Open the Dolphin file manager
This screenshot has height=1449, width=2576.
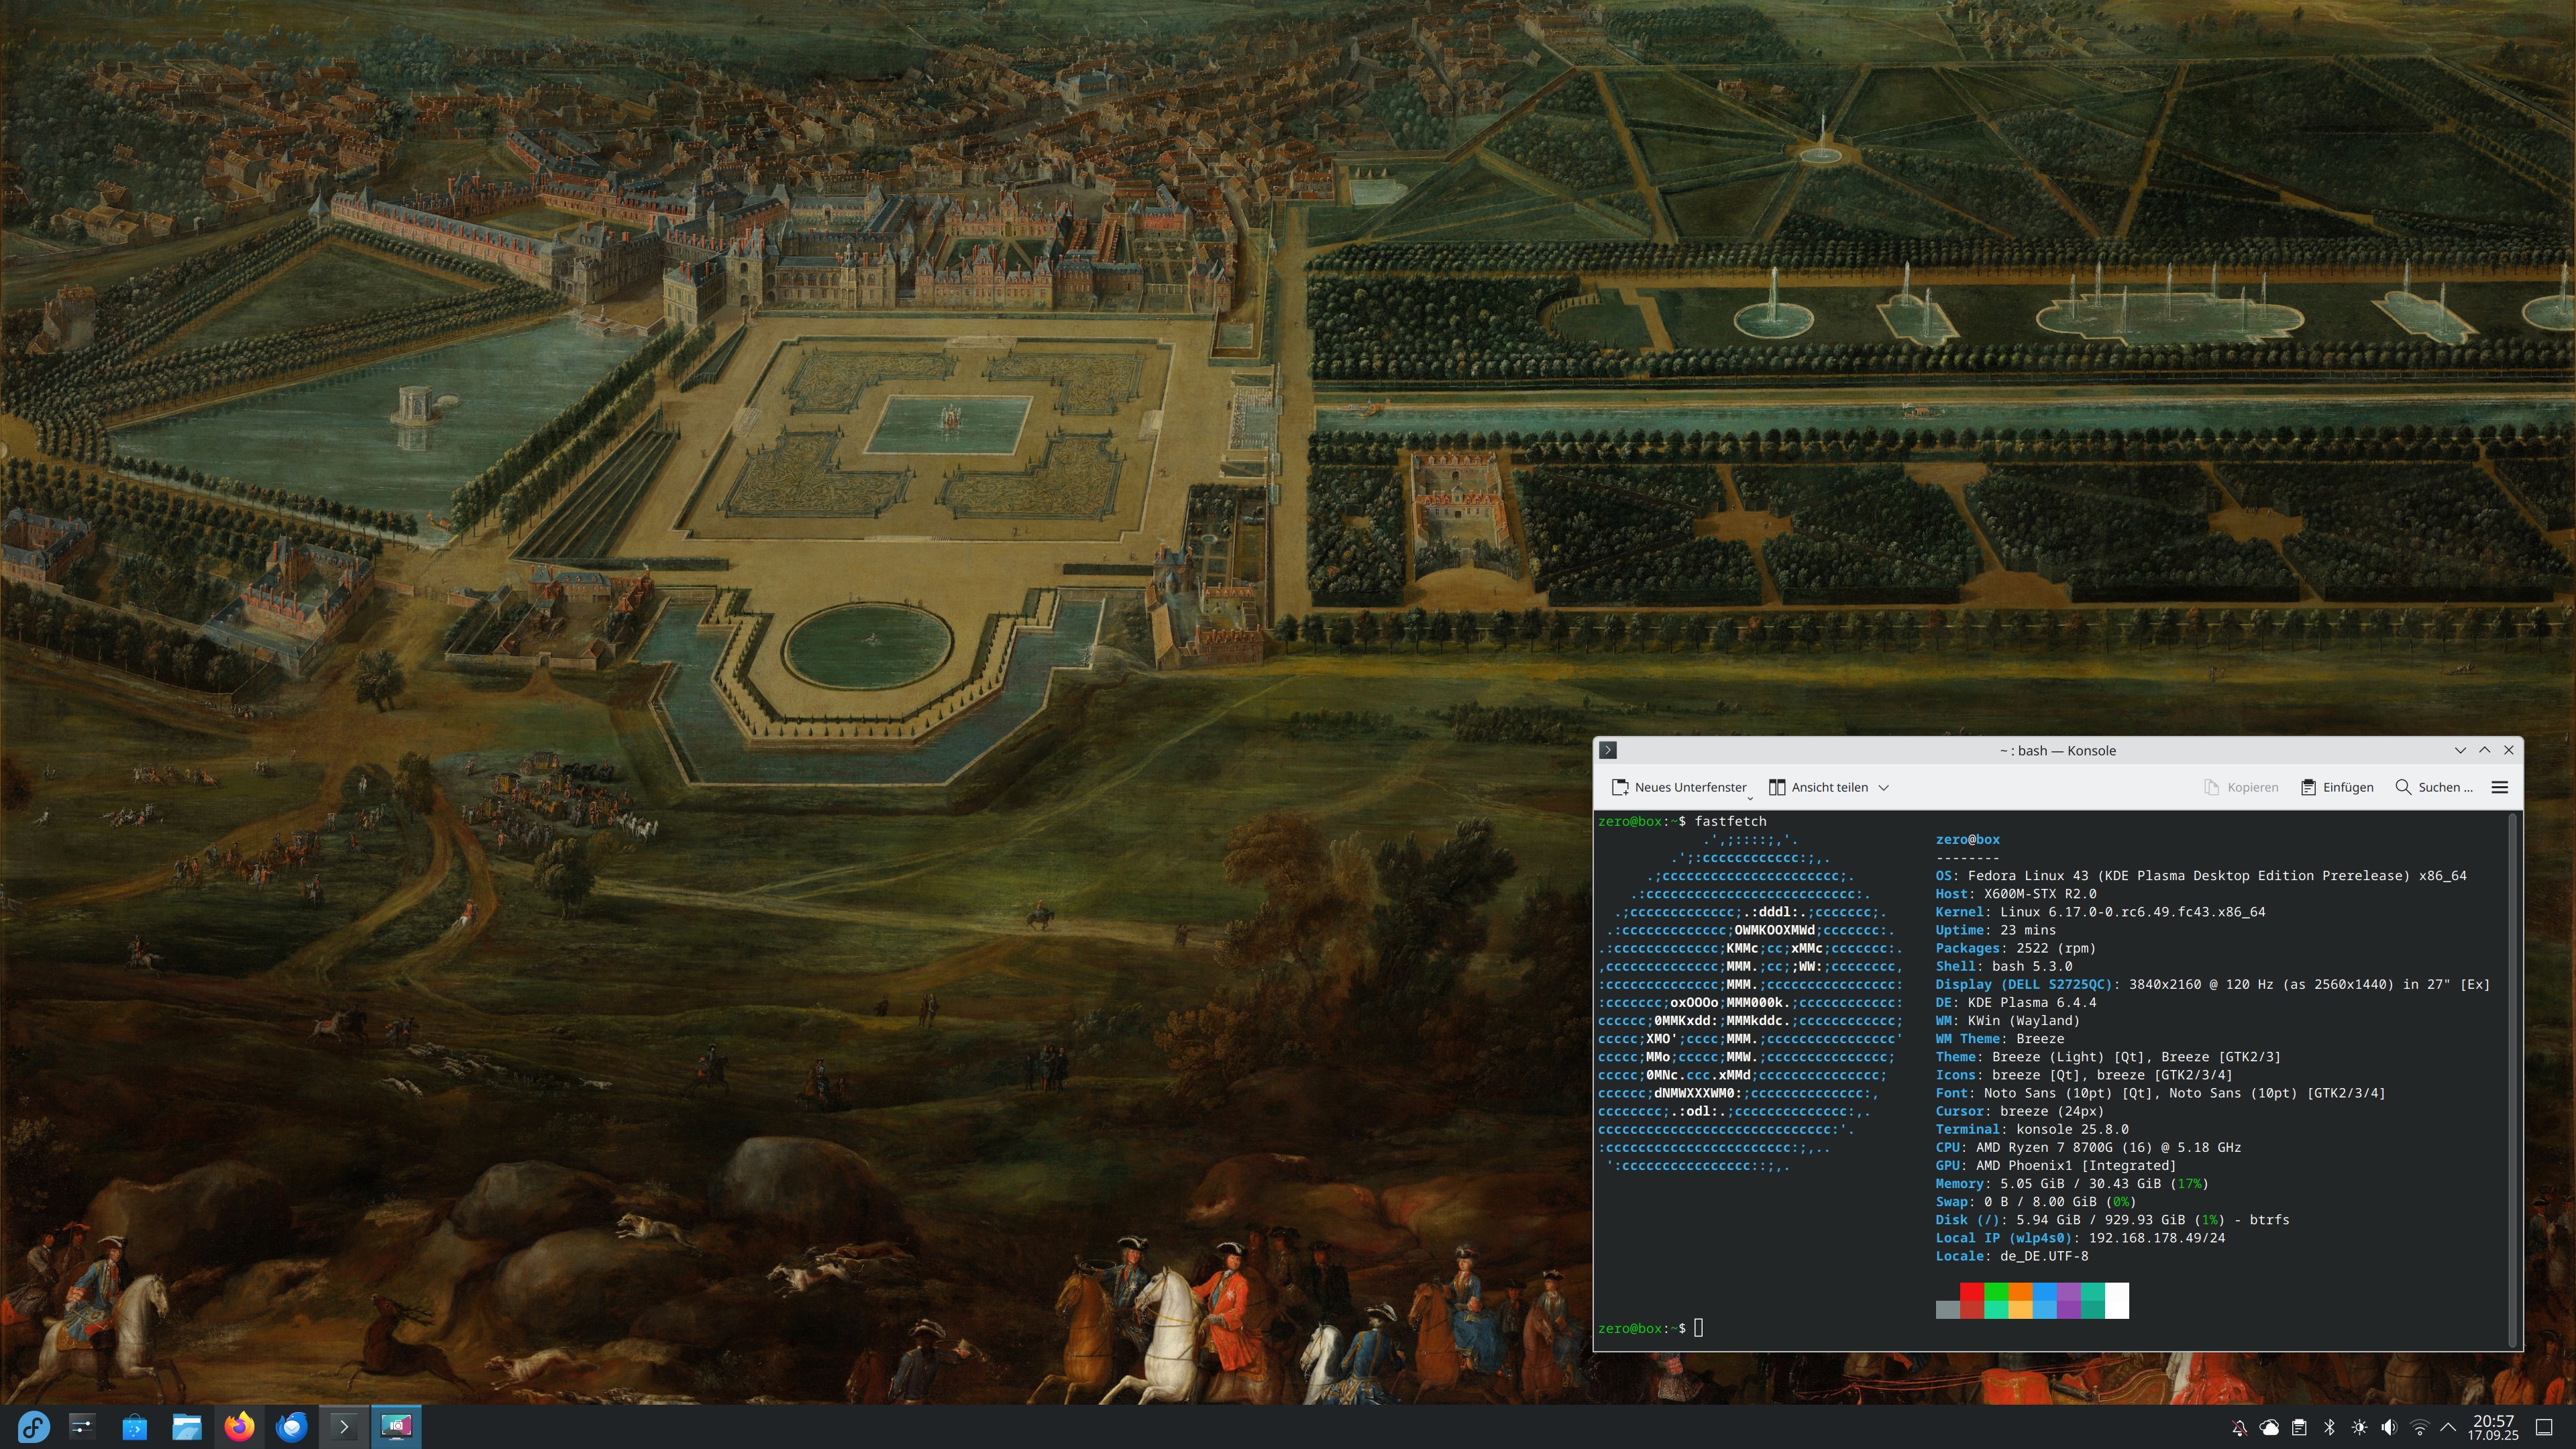pyautogui.click(x=187, y=1426)
